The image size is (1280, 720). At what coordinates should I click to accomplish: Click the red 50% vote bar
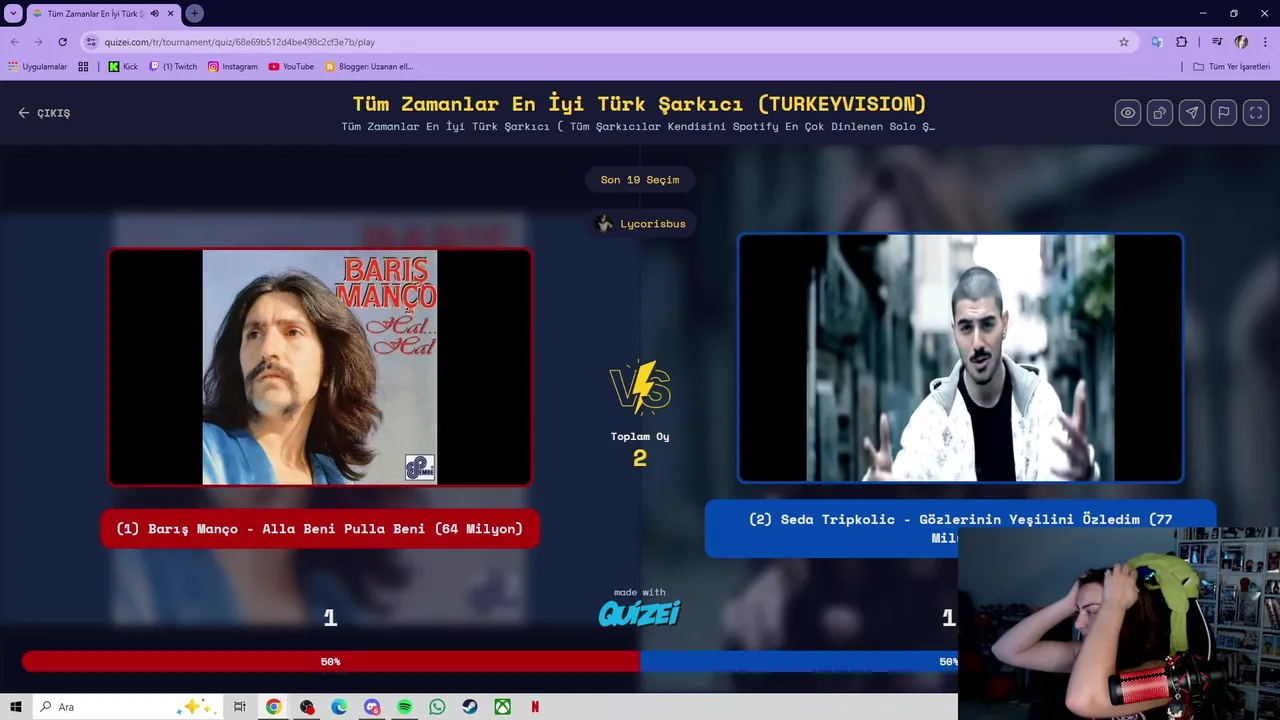(x=330, y=662)
